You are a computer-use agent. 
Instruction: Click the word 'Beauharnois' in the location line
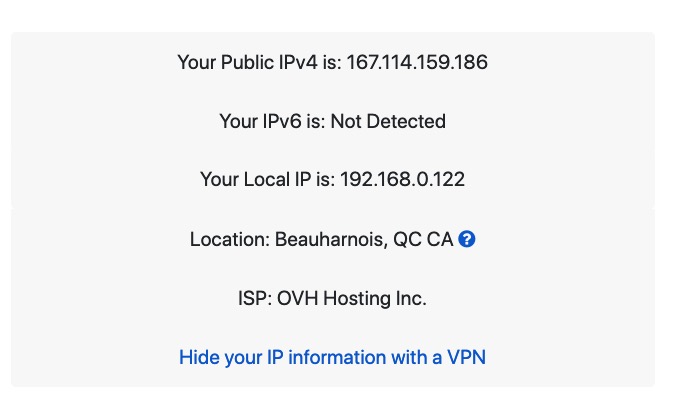coord(333,240)
